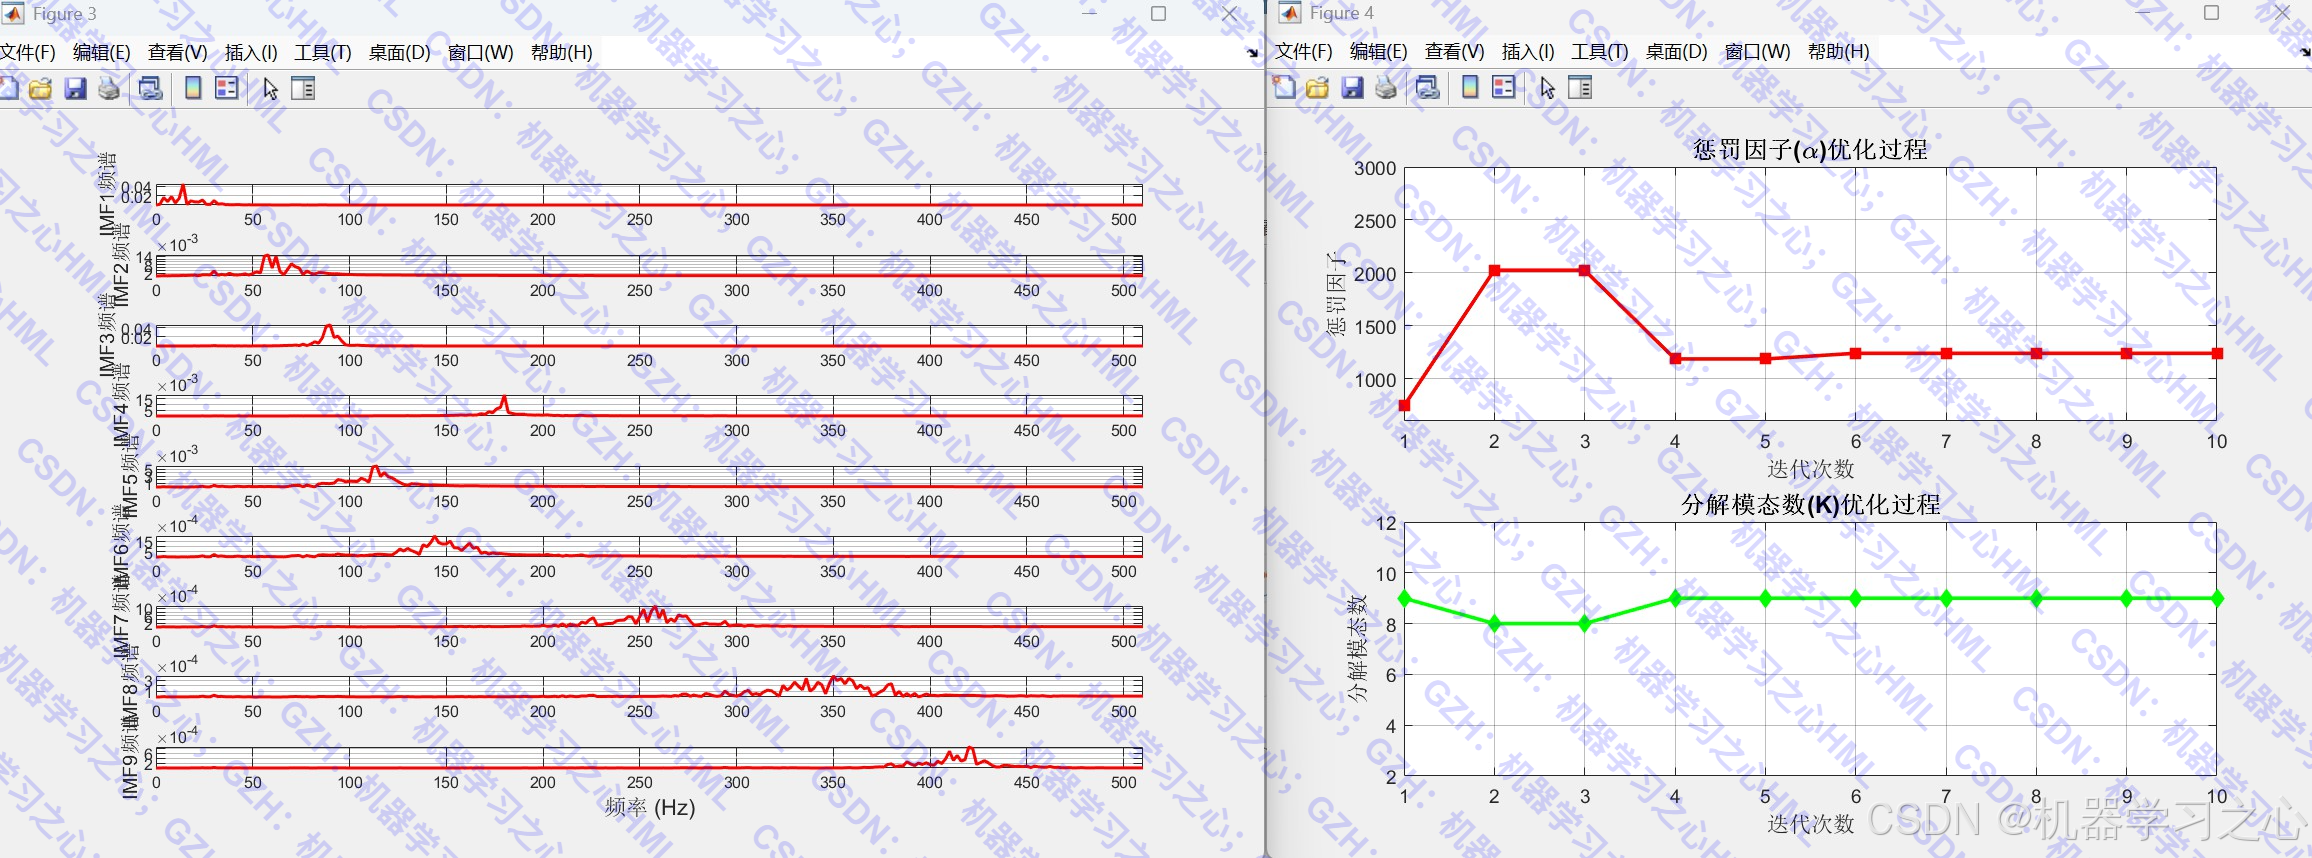
Task: Save figure icon in Figure 3 toolbar
Action: pos(75,89)
